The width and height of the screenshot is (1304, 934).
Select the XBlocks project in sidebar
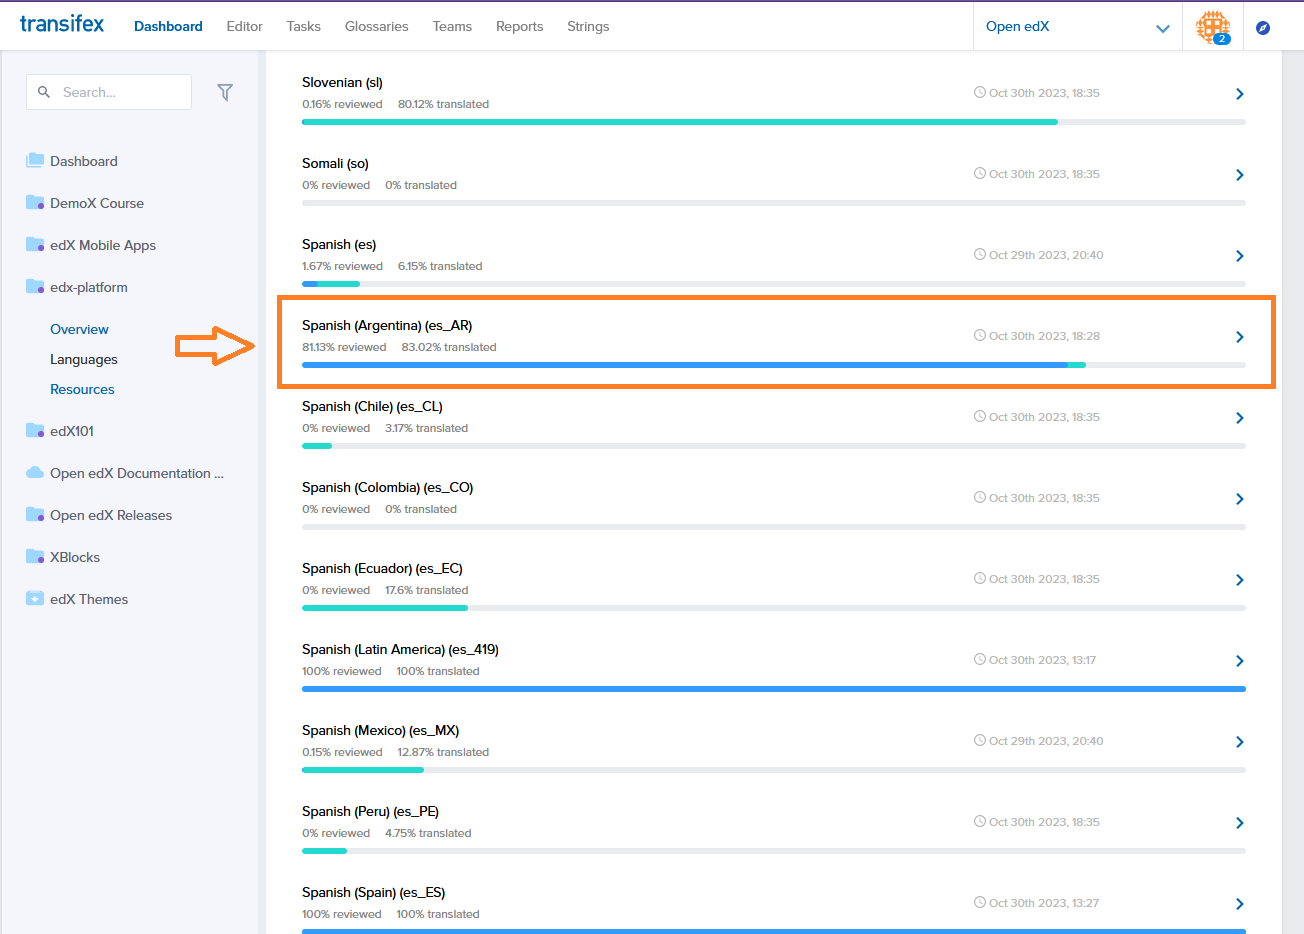(75, 557)
